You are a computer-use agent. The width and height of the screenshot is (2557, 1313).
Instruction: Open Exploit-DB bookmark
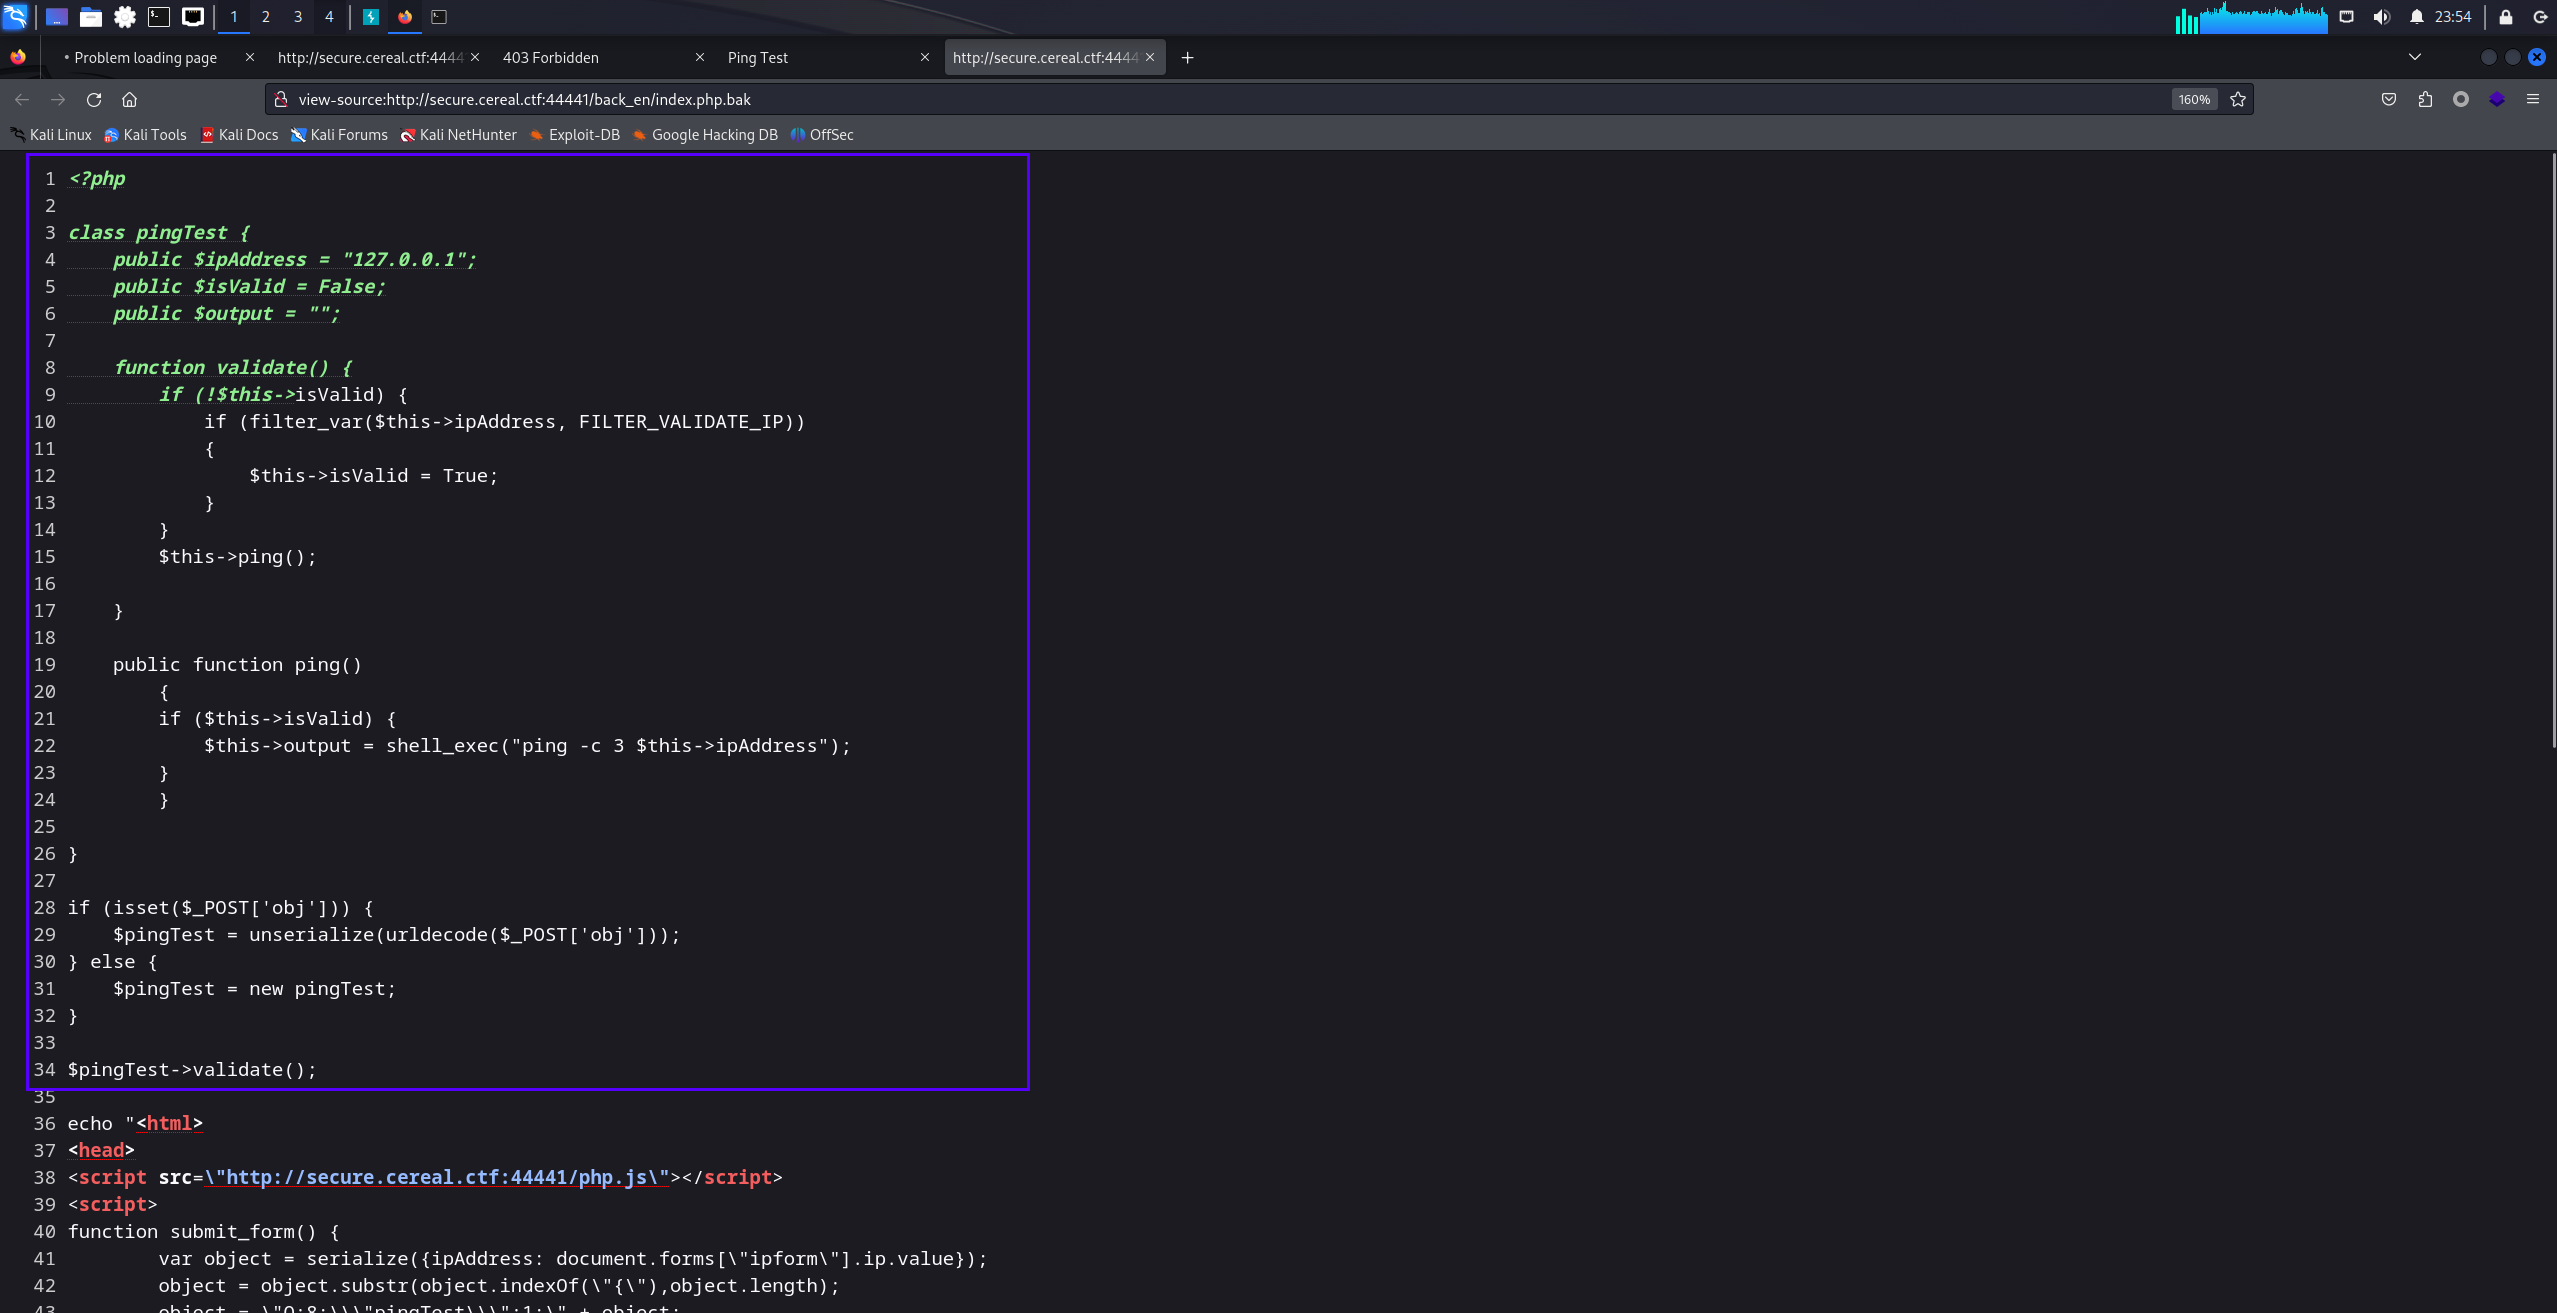pos(575,135)
